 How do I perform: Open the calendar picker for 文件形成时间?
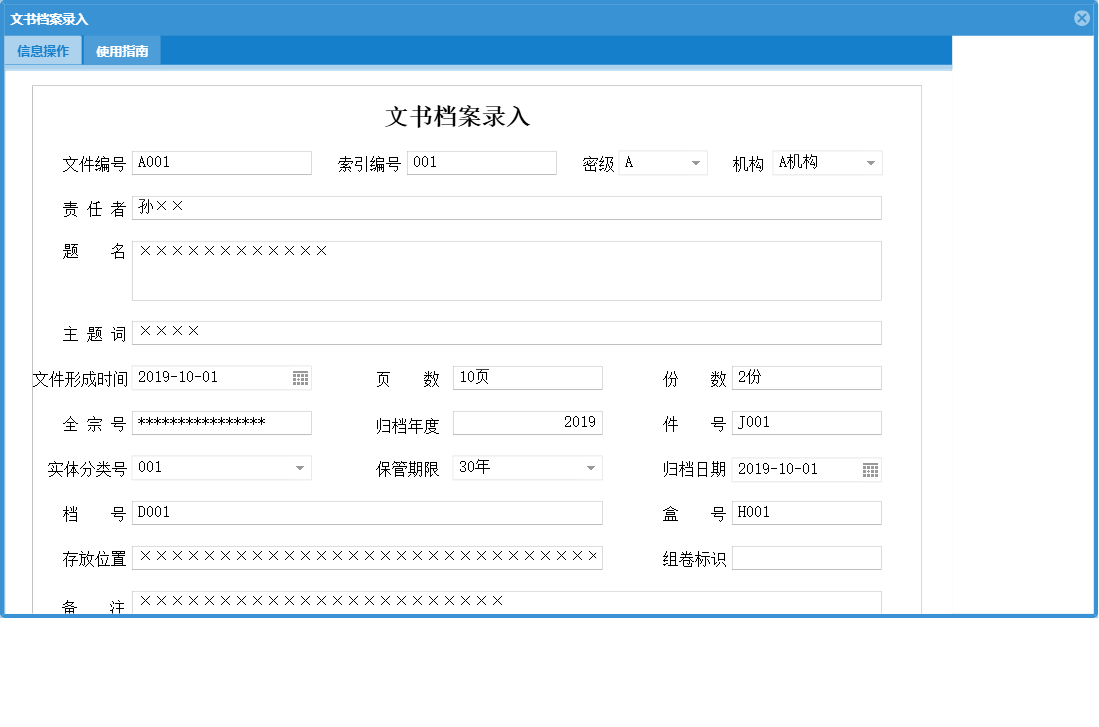click(301, 377)
